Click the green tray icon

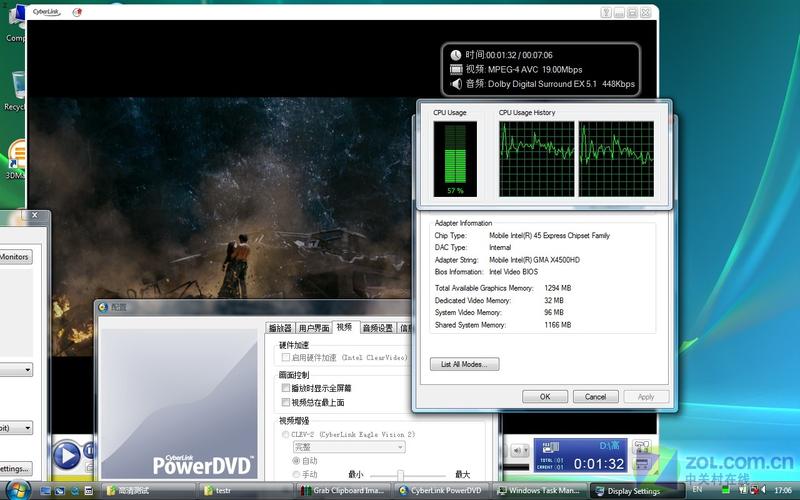[726, 490]
